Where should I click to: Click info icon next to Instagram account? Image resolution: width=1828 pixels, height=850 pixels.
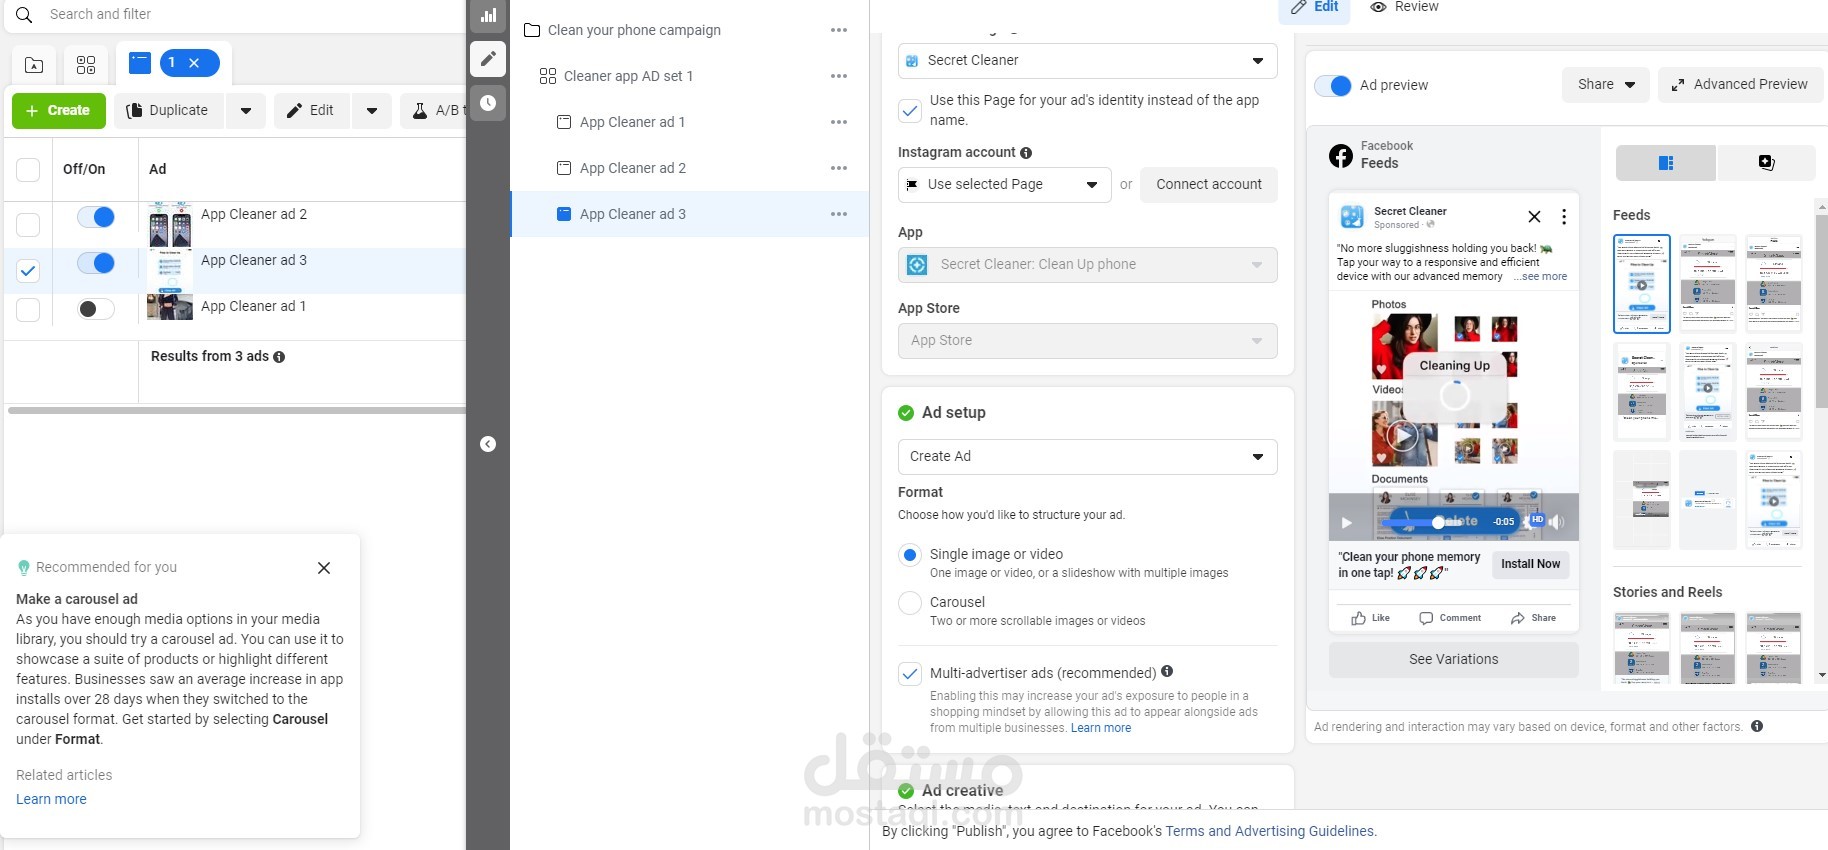click(1026, 153)
